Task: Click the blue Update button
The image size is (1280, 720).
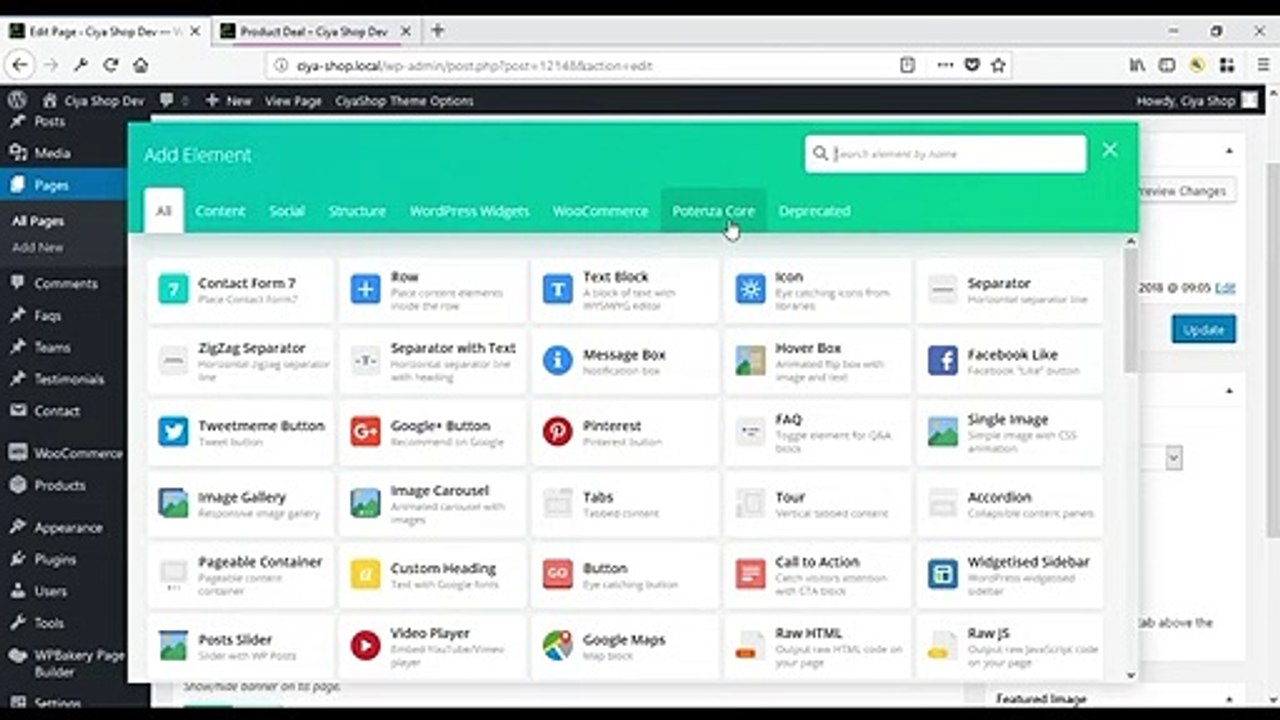Action: point(1203,329)
